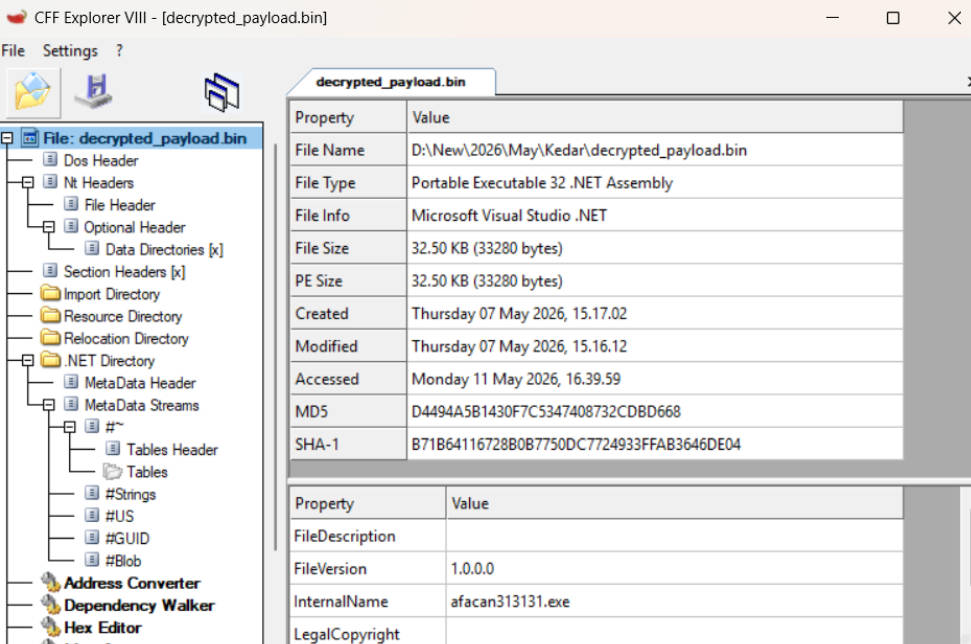Collapse the MetaData Streams tree node
Screen dimensions: 971x644
point(49,405)
